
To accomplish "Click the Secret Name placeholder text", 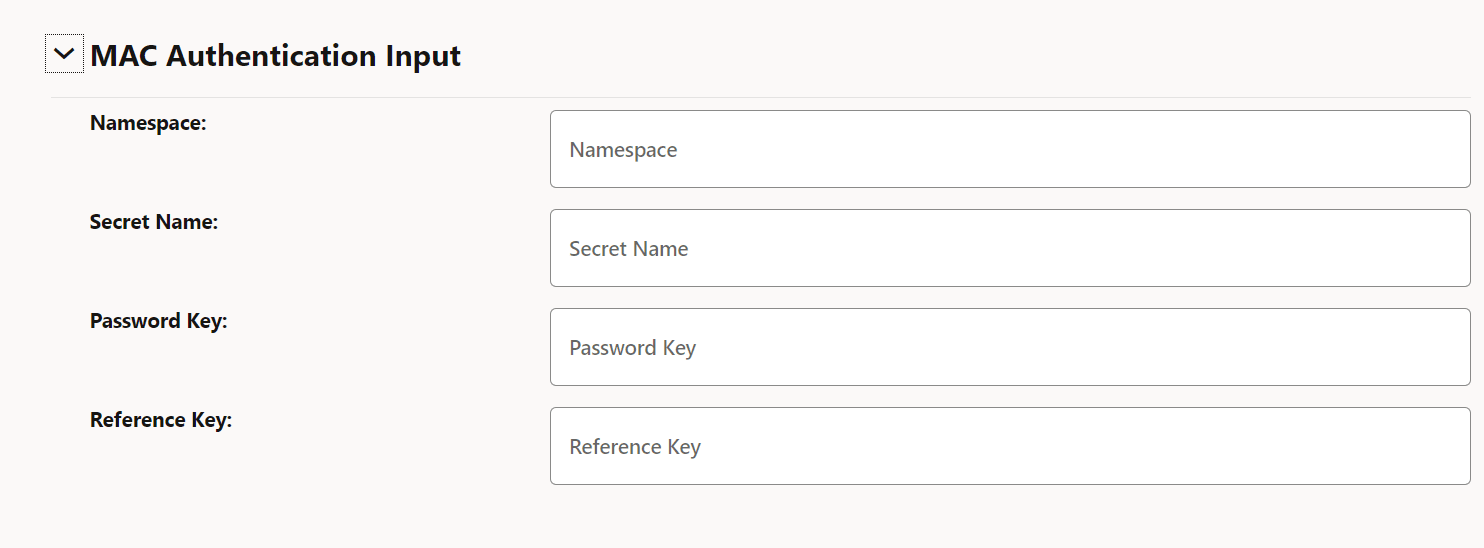I will point(629,249).
